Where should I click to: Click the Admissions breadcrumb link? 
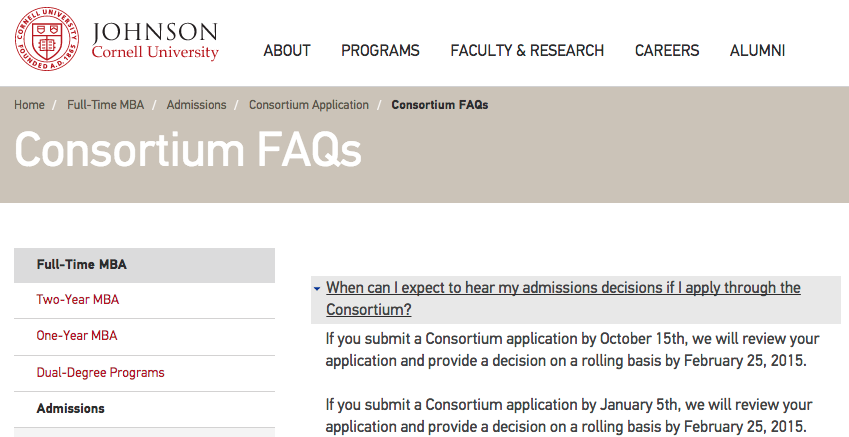[196, 105]
